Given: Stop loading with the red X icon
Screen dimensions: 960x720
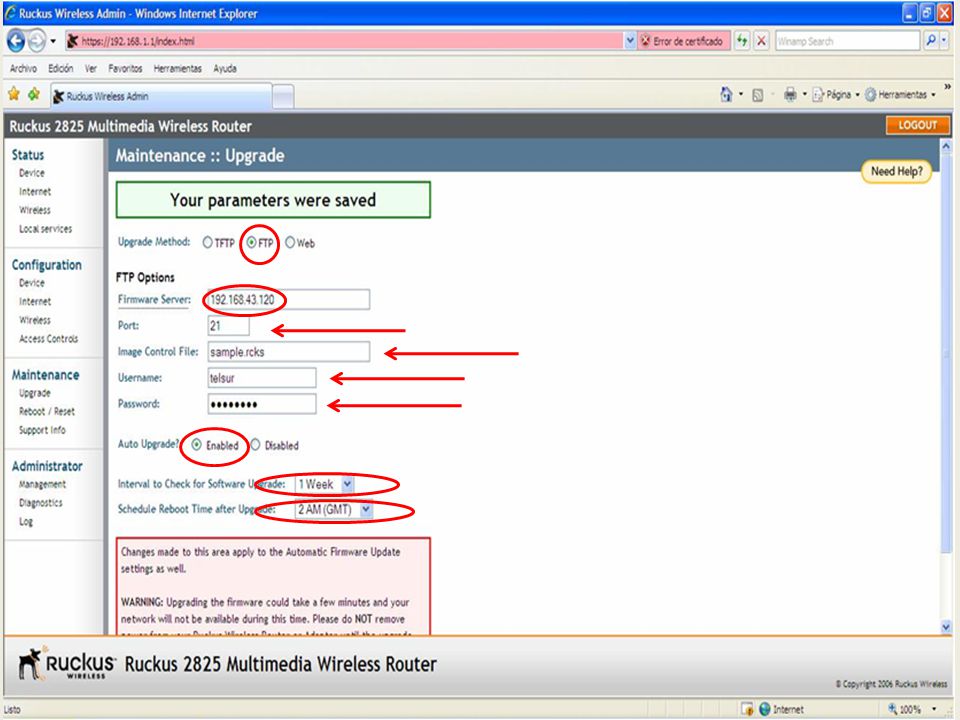Looking at the screenshot, I should (761, 41).
